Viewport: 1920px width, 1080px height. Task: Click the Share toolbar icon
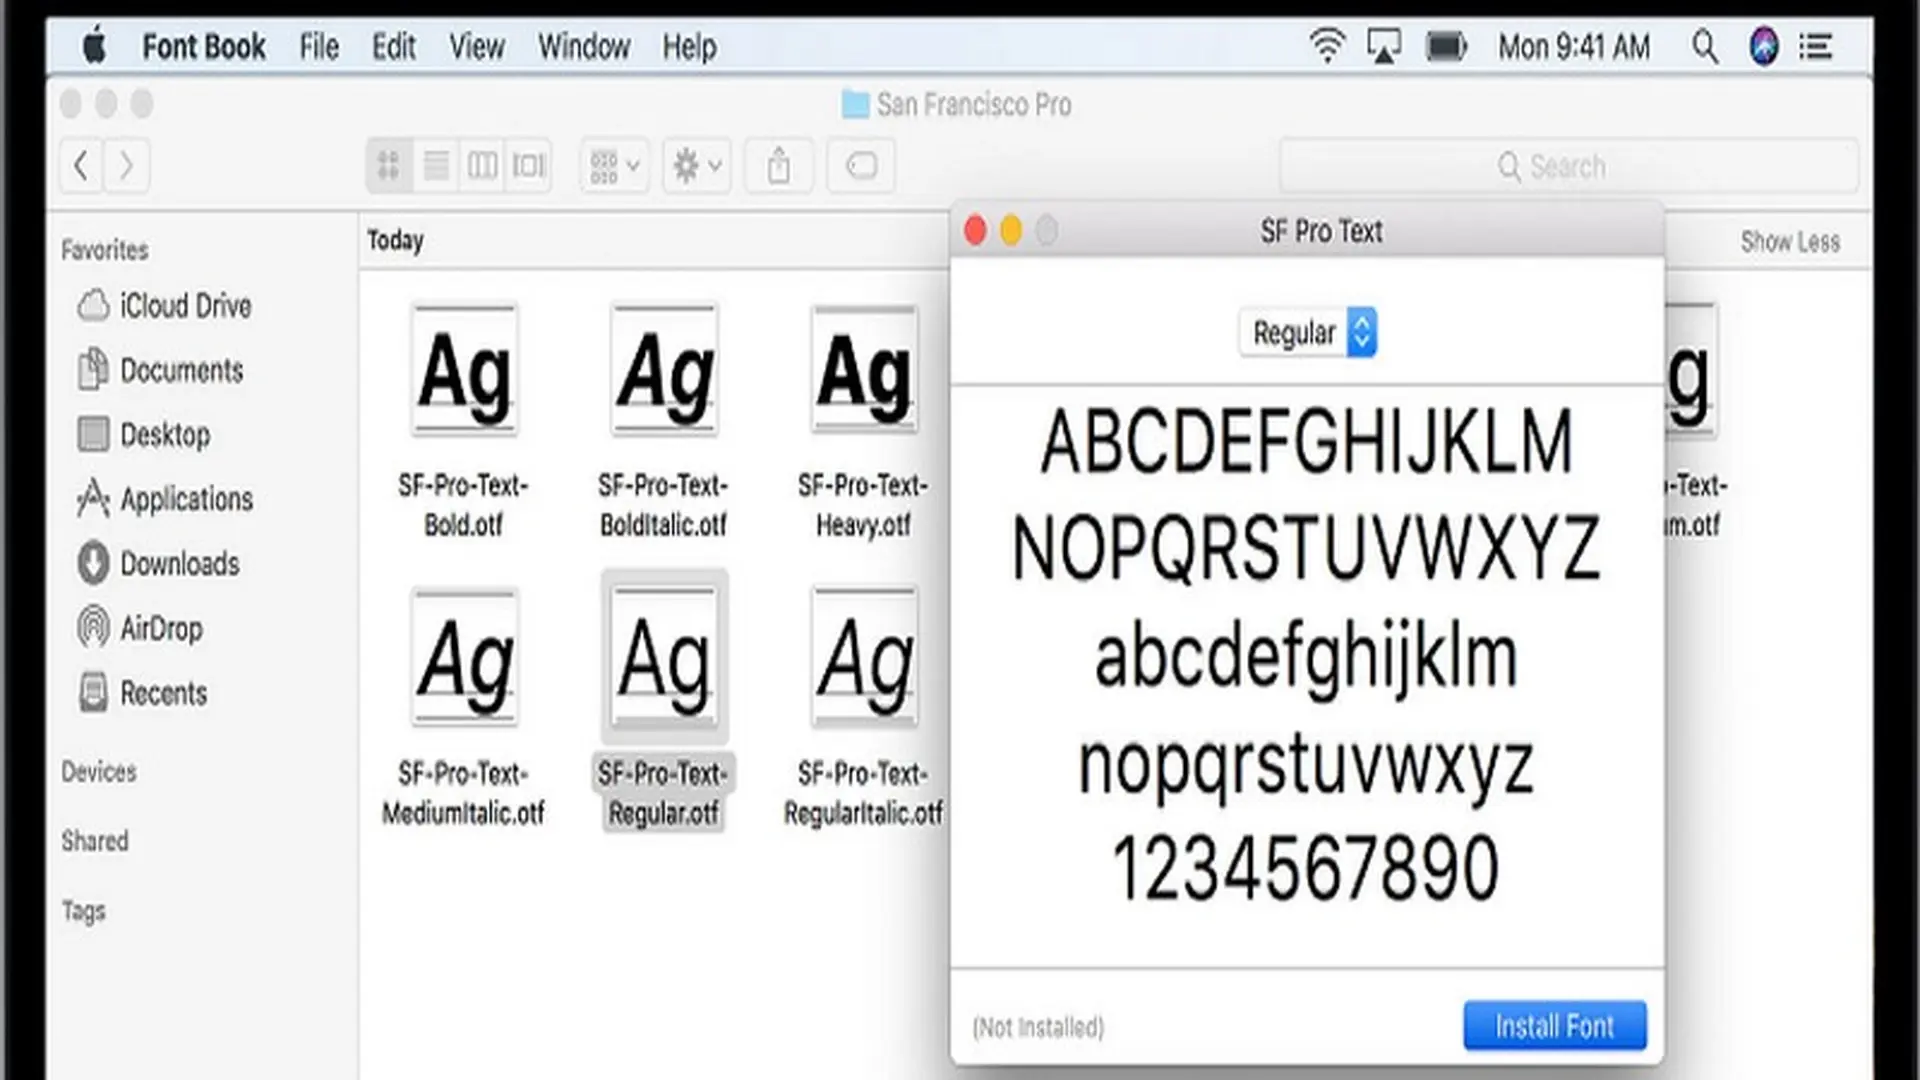(779, 165)
